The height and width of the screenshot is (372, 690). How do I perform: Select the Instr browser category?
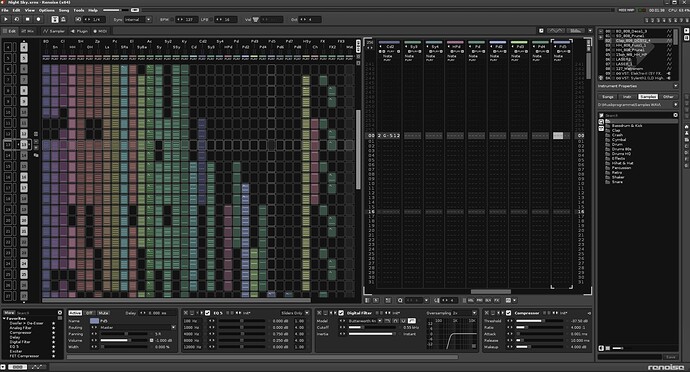pos(627,96)
